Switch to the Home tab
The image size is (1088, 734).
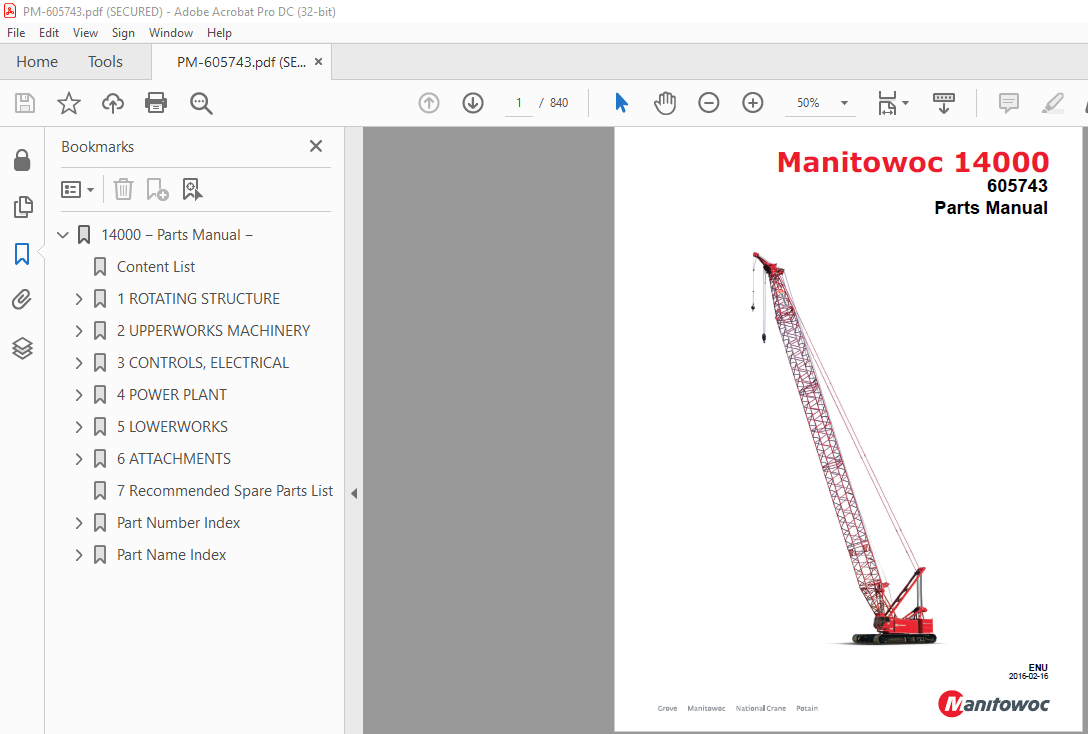[x=37, y=62]
